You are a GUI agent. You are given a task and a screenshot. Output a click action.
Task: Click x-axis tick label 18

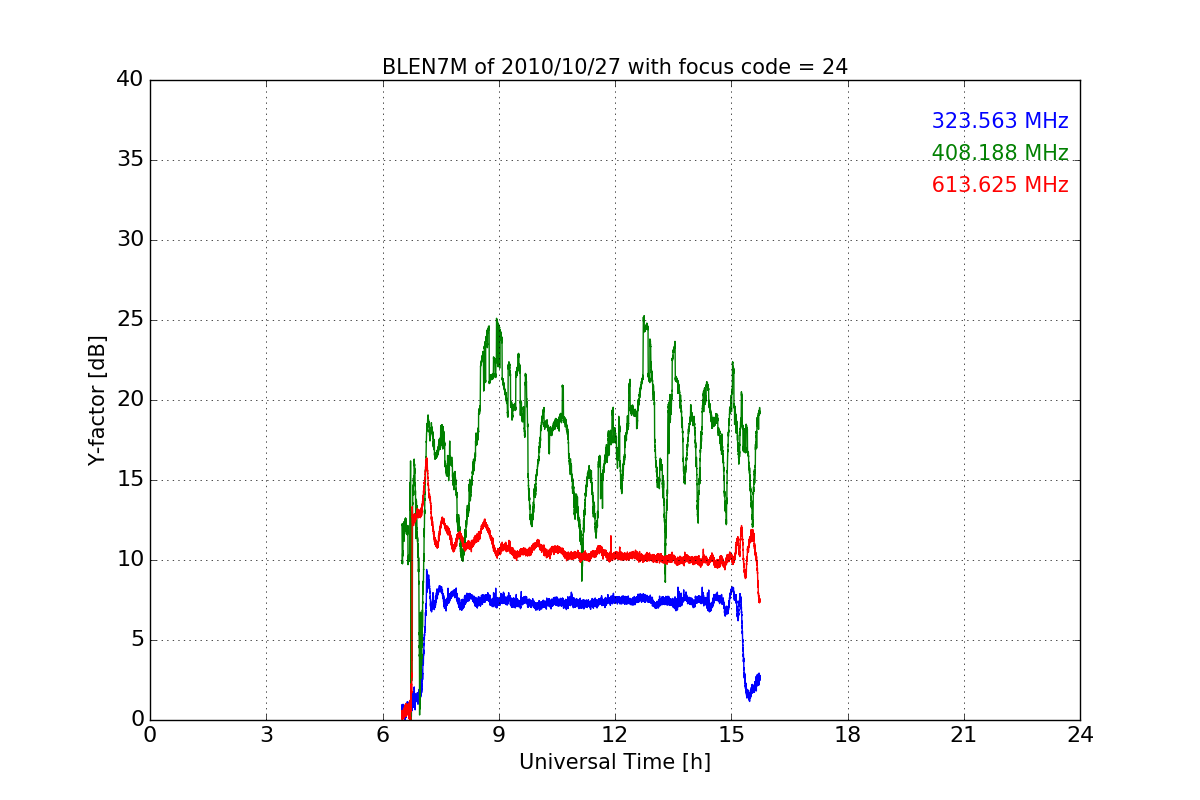point(848,735)
